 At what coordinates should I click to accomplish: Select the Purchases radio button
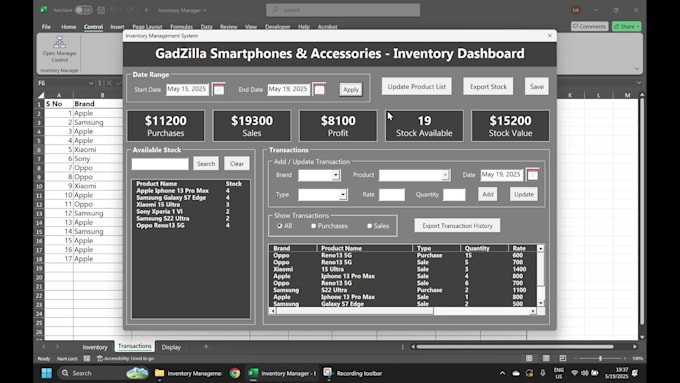tap(314, 226)
